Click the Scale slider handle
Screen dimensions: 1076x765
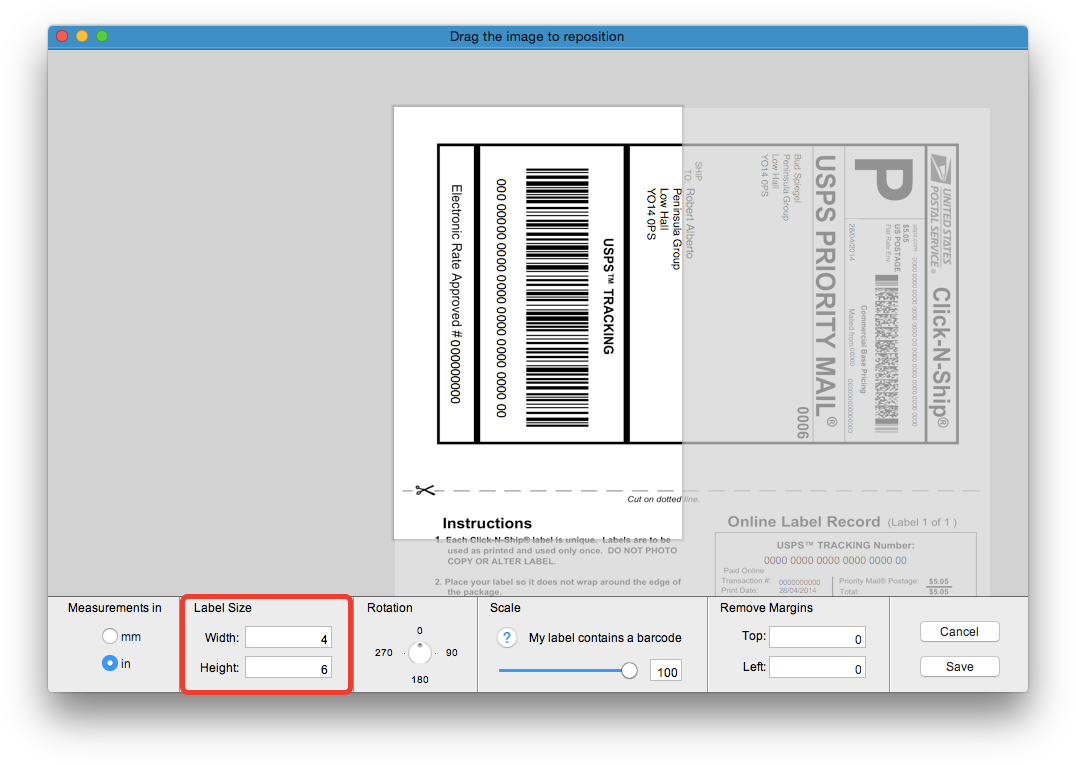[x=629, y=670]
